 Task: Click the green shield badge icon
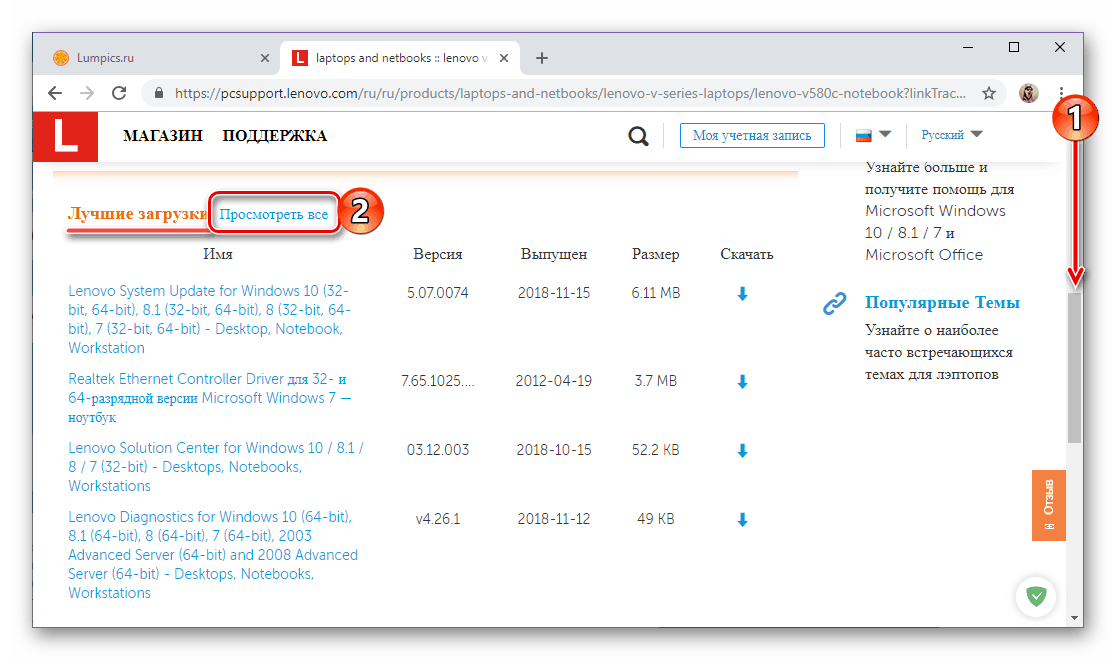tap(1036, 596)
